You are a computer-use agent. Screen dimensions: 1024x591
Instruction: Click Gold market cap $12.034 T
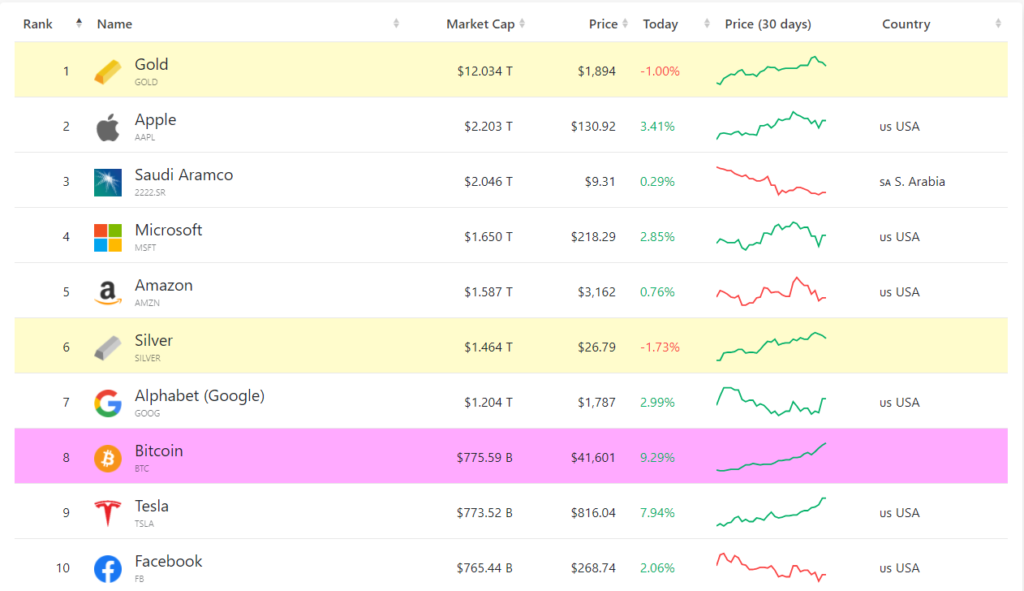click(485, 71)
